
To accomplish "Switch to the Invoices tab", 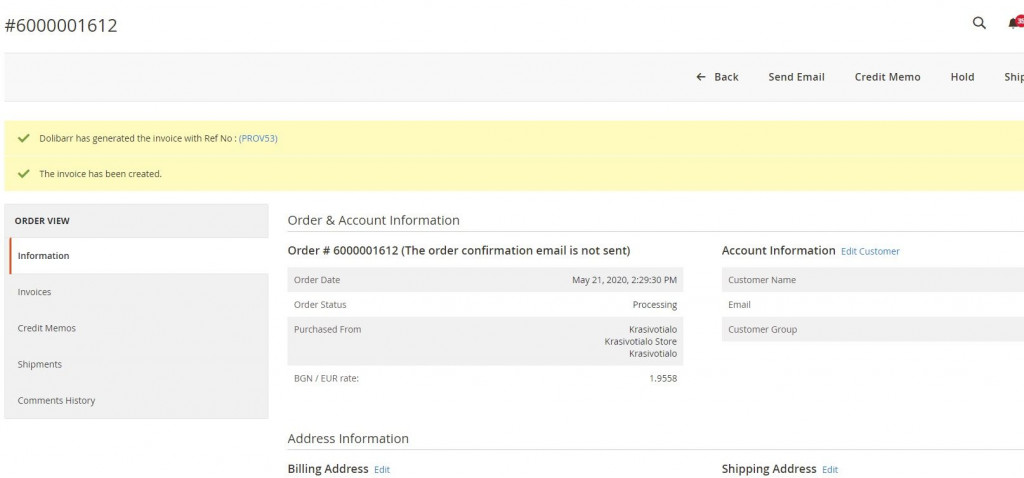I will click(x=34, y=292).
